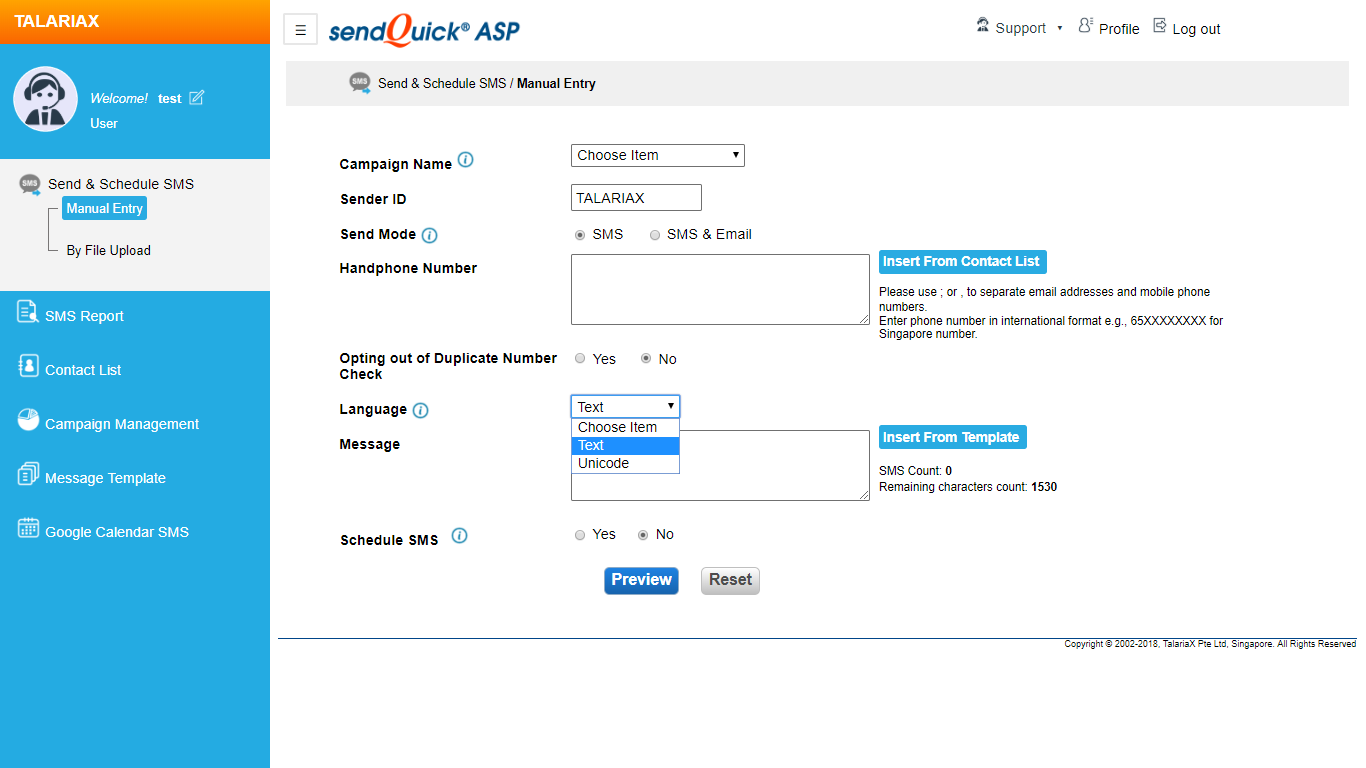Screen dimensions: 1366x768
Task: Expand the Support dropdown arrow
Action: click(x=1059, y=29)
